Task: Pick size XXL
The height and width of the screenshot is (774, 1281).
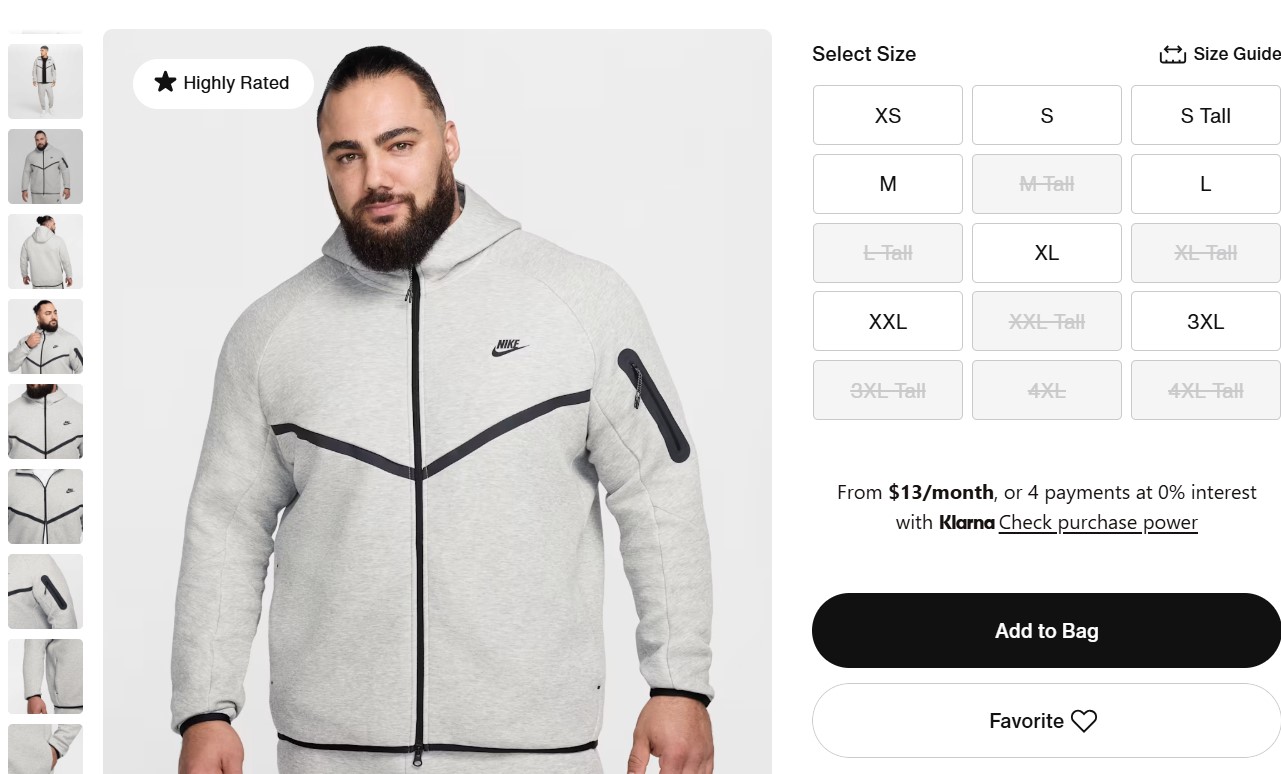Action: (x=887, y=321)
